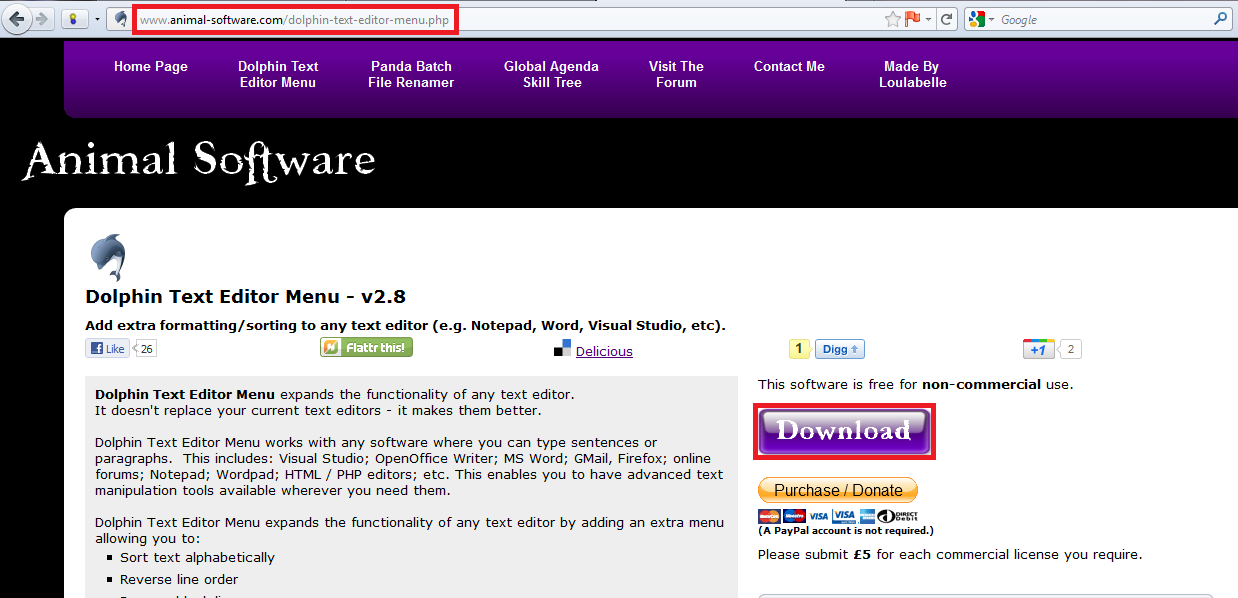
Task: Open the Home Page menu item
Action: (x=151, y=66)
